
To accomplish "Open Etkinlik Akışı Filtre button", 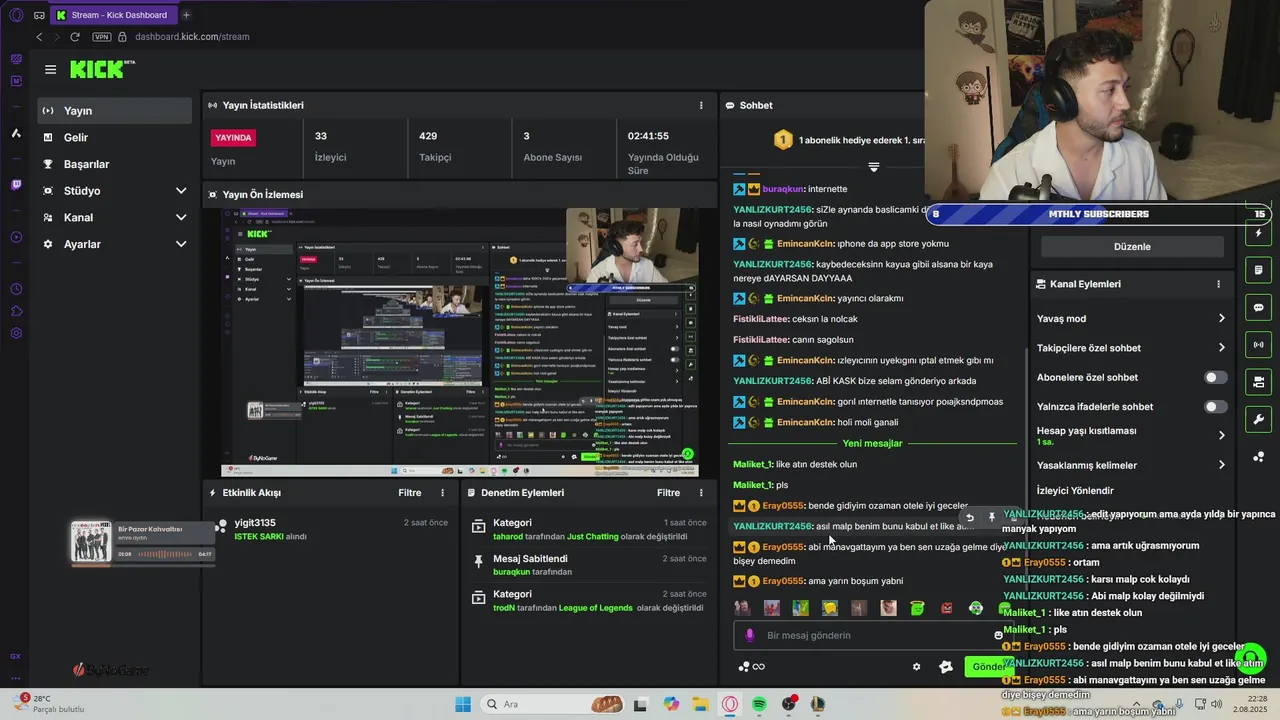I will point(410,493).
